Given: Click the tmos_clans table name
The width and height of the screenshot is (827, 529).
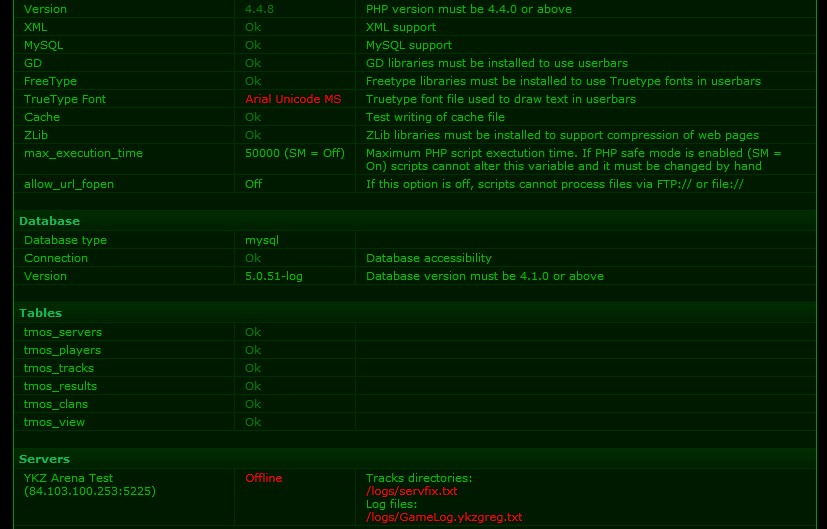Looking at the screenshot, I should 56,404.
